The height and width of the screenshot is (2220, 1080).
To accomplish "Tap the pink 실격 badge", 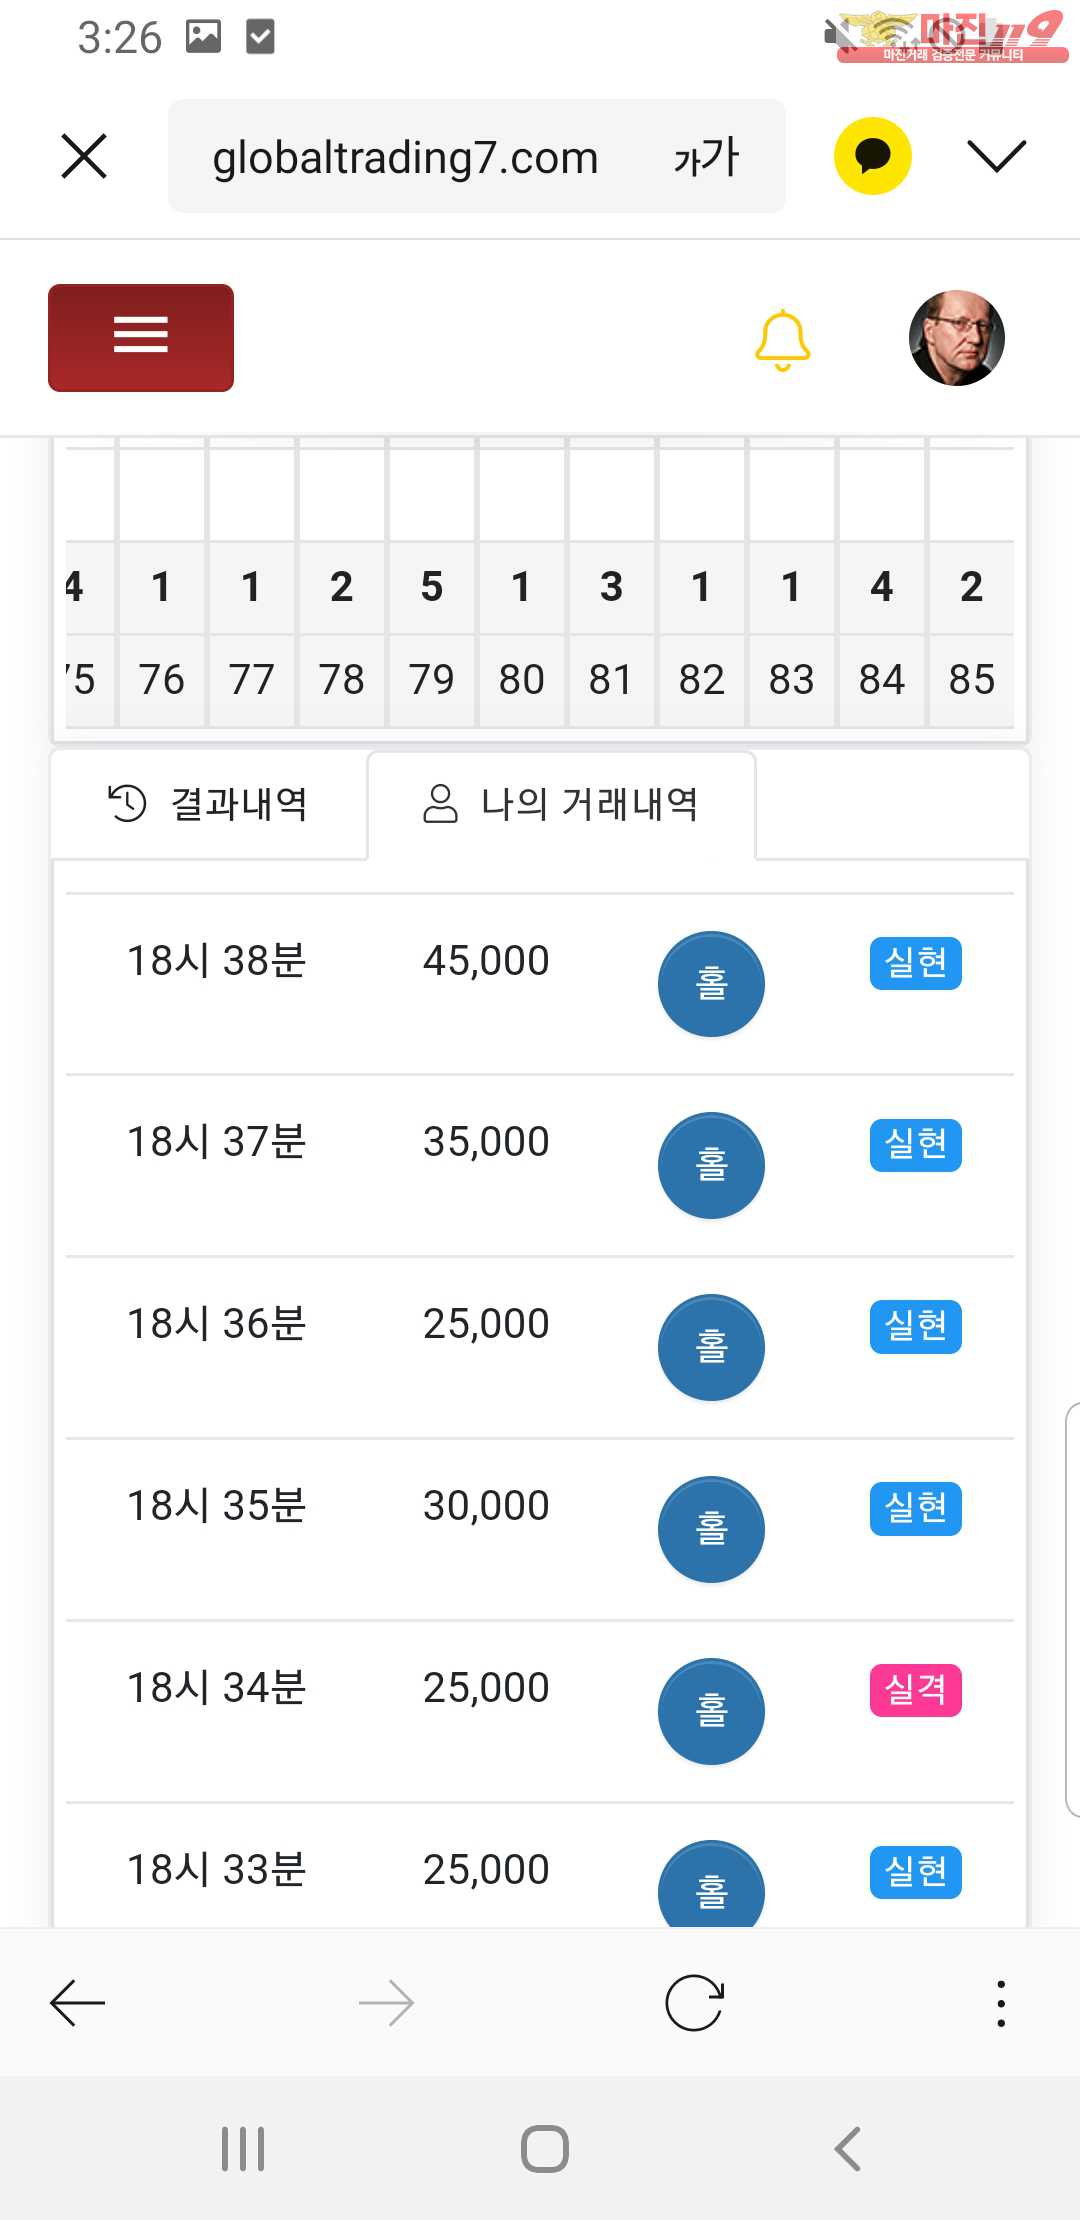I will coord(915,1690).
